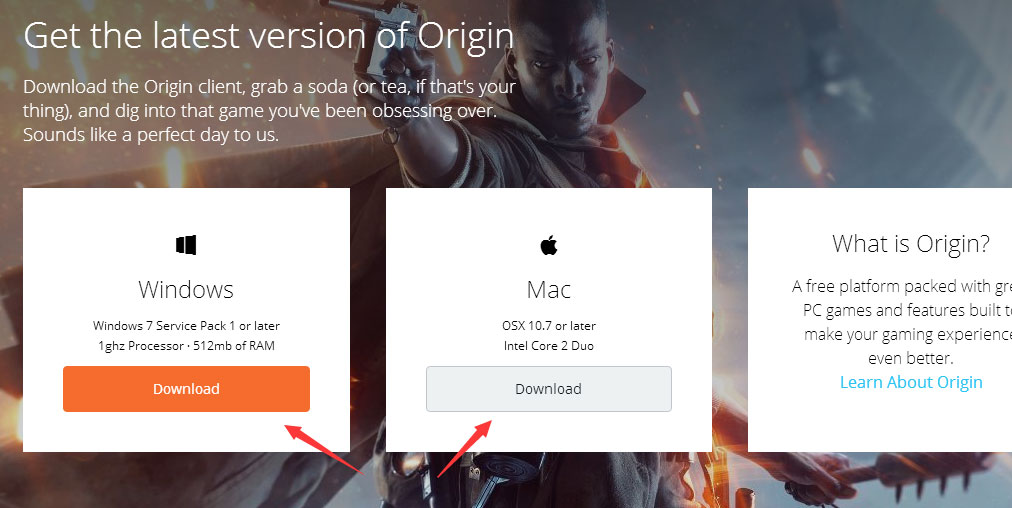Open the Learn About Origin link

click(x=911, y=382)
